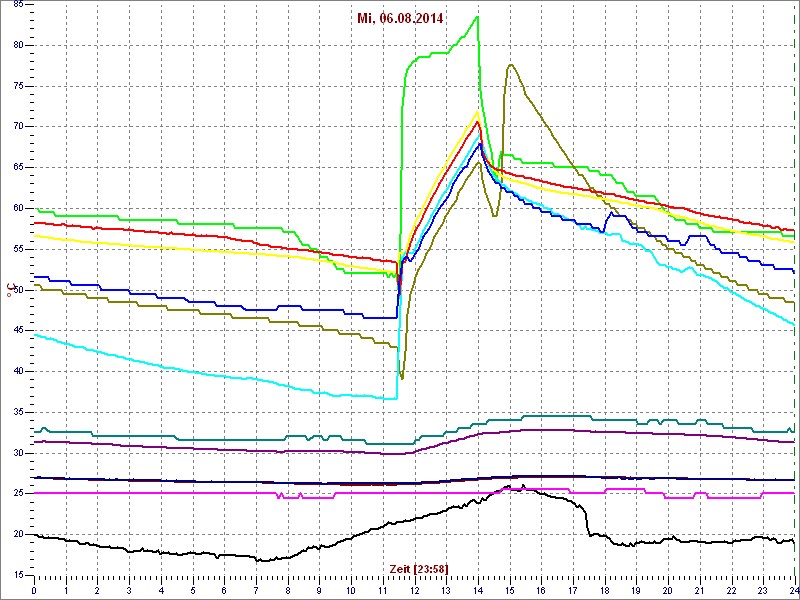Click hour 10 on the time axis
The width and height of the screenshot is (800, 600).
[351, 590]
